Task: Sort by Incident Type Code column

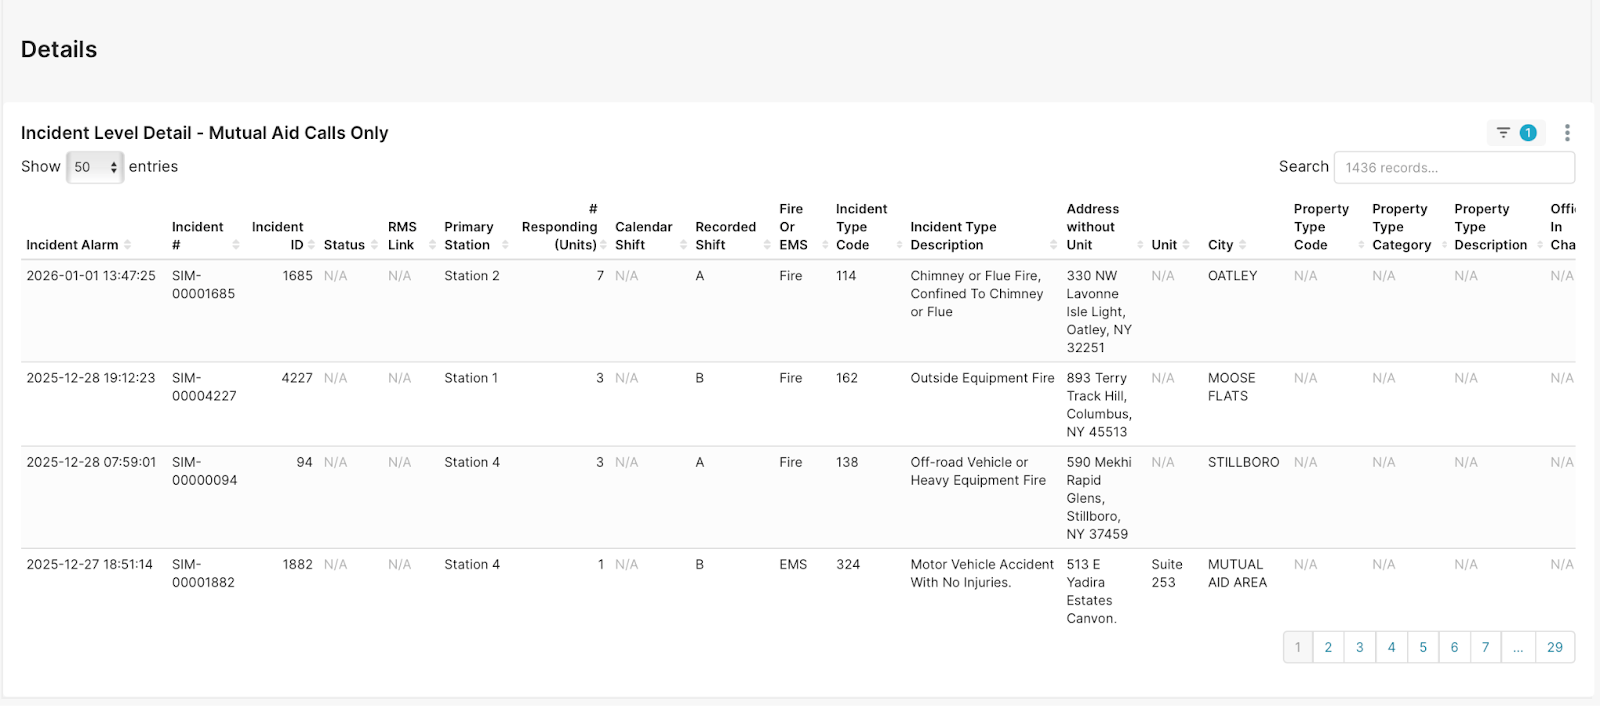Action: (x=868, y=227)
